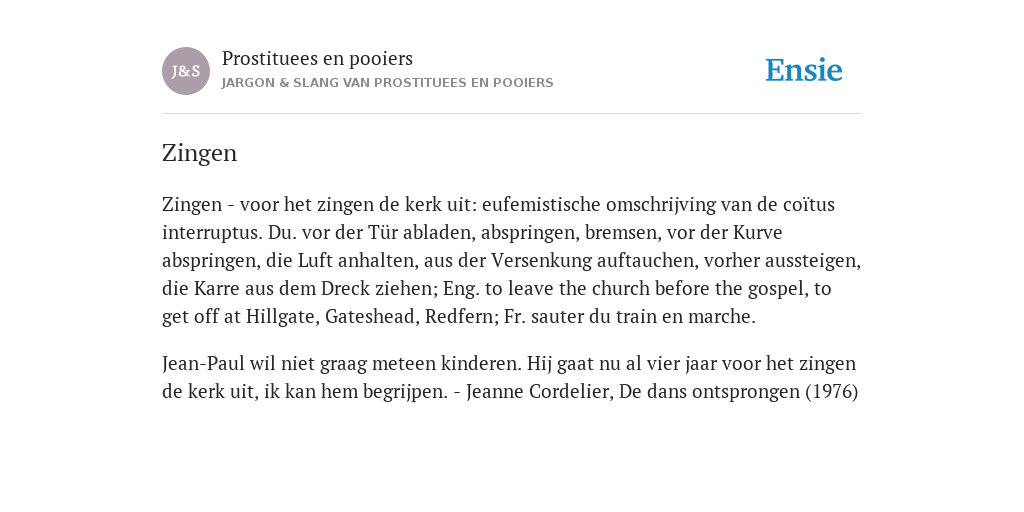Image resolution: width=1024 pixels, height=512 pixels.
Task: Click the Zingen entry heading
Action: click(199, 153)
